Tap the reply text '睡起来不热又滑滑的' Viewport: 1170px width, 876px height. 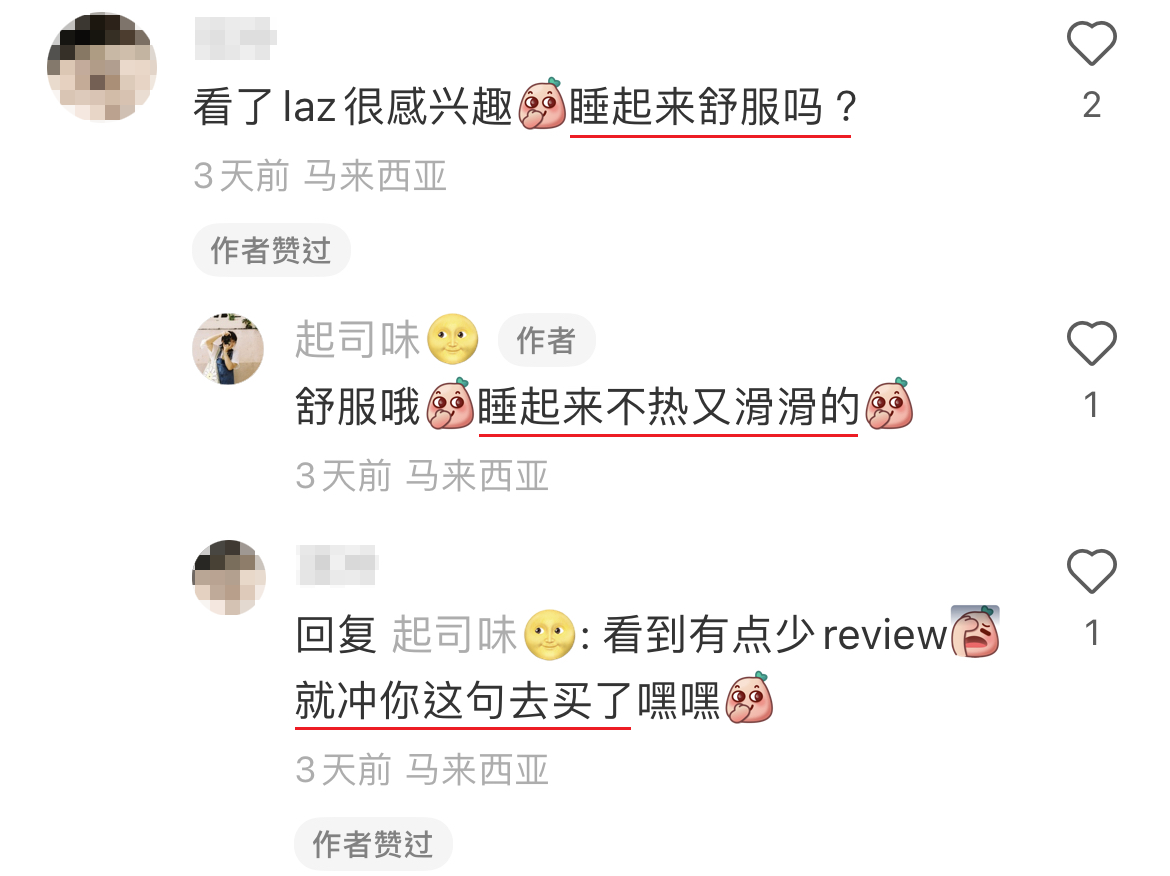click(669, 407)
